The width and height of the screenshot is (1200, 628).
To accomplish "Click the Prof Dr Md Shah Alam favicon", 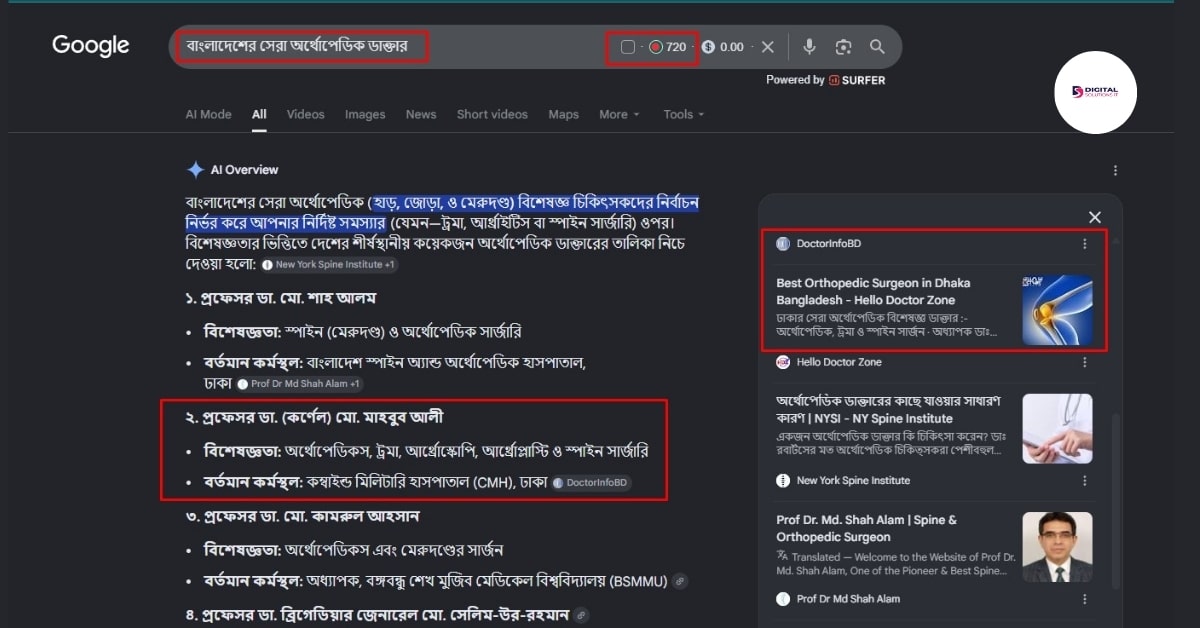I will tap(783, 599).
